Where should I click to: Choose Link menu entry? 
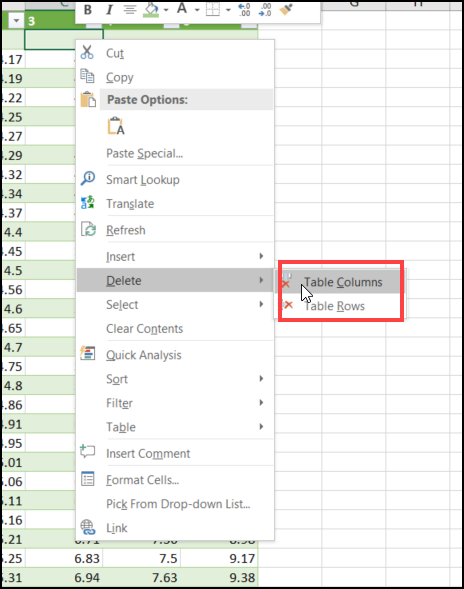point(117,528)
